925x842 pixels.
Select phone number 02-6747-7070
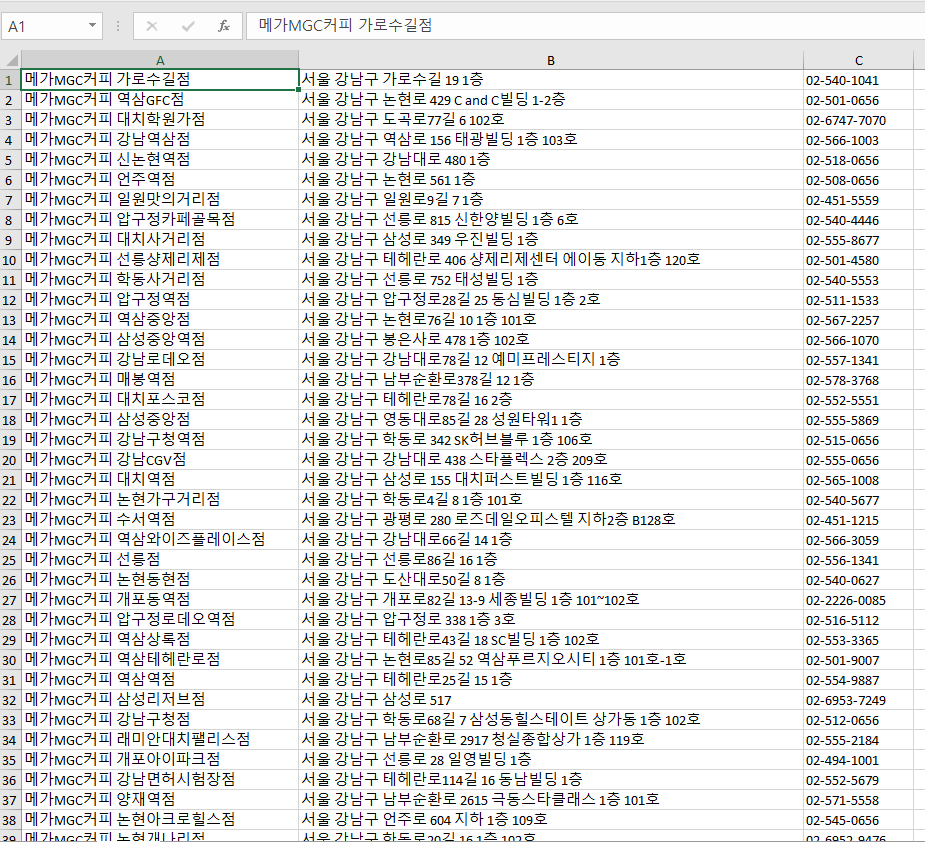point(858,120)
